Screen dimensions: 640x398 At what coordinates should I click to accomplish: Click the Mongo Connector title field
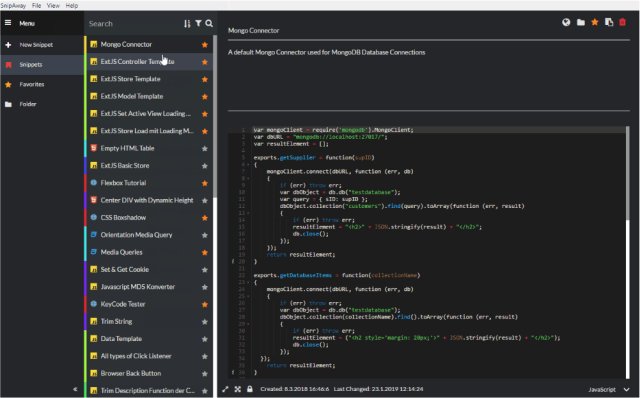click(x=429, y=31)
